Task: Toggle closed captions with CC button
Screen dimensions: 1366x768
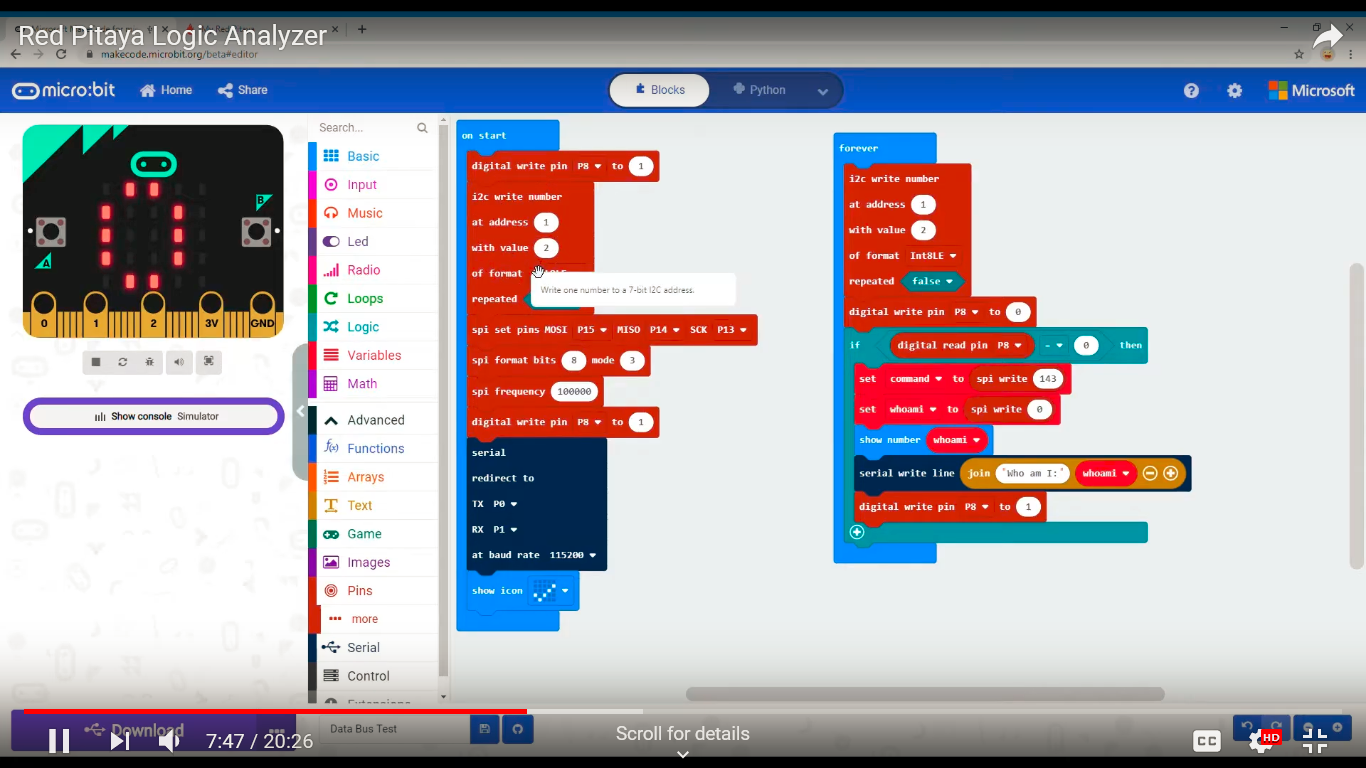Action: (x=1207, y=741)
